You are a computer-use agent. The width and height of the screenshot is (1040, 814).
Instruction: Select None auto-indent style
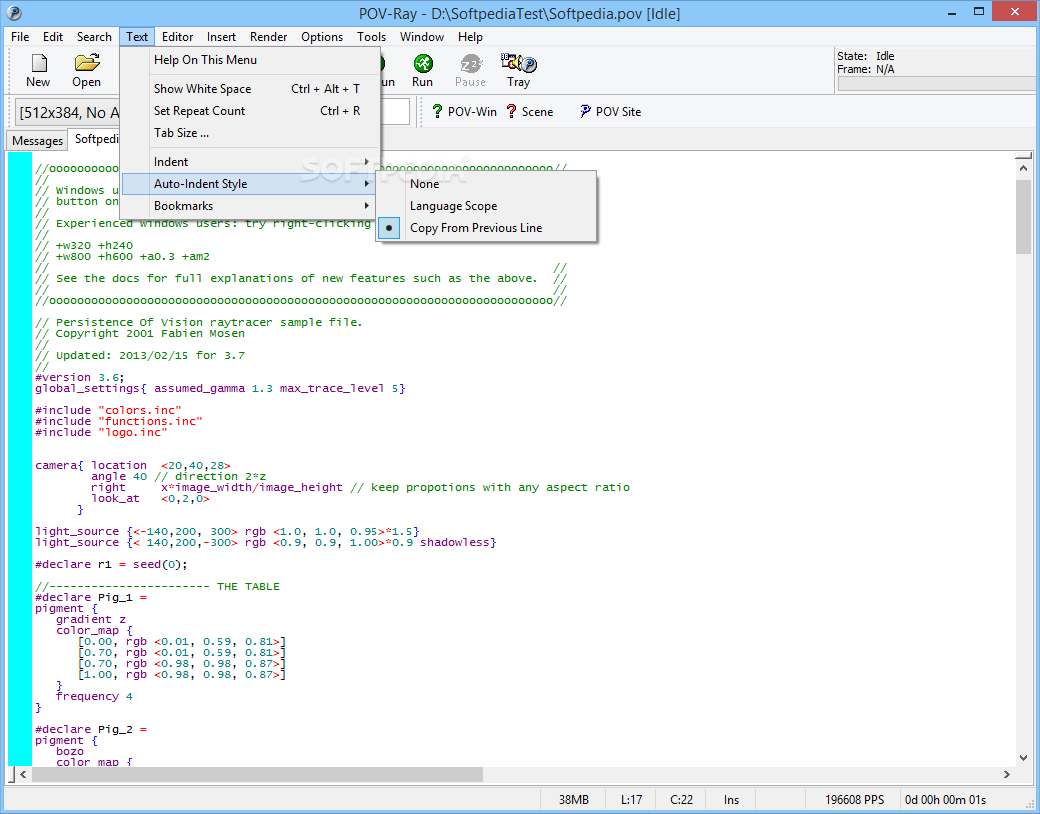(x=486, y=184)
